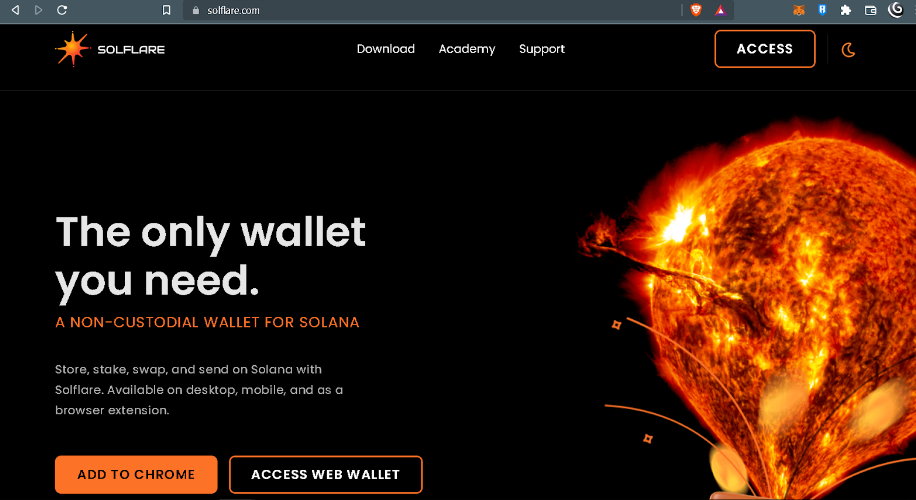Screen dimensions: 916x500
Task: Open the Support nav link
Action: pyautogui.click(x=542, y=49)
